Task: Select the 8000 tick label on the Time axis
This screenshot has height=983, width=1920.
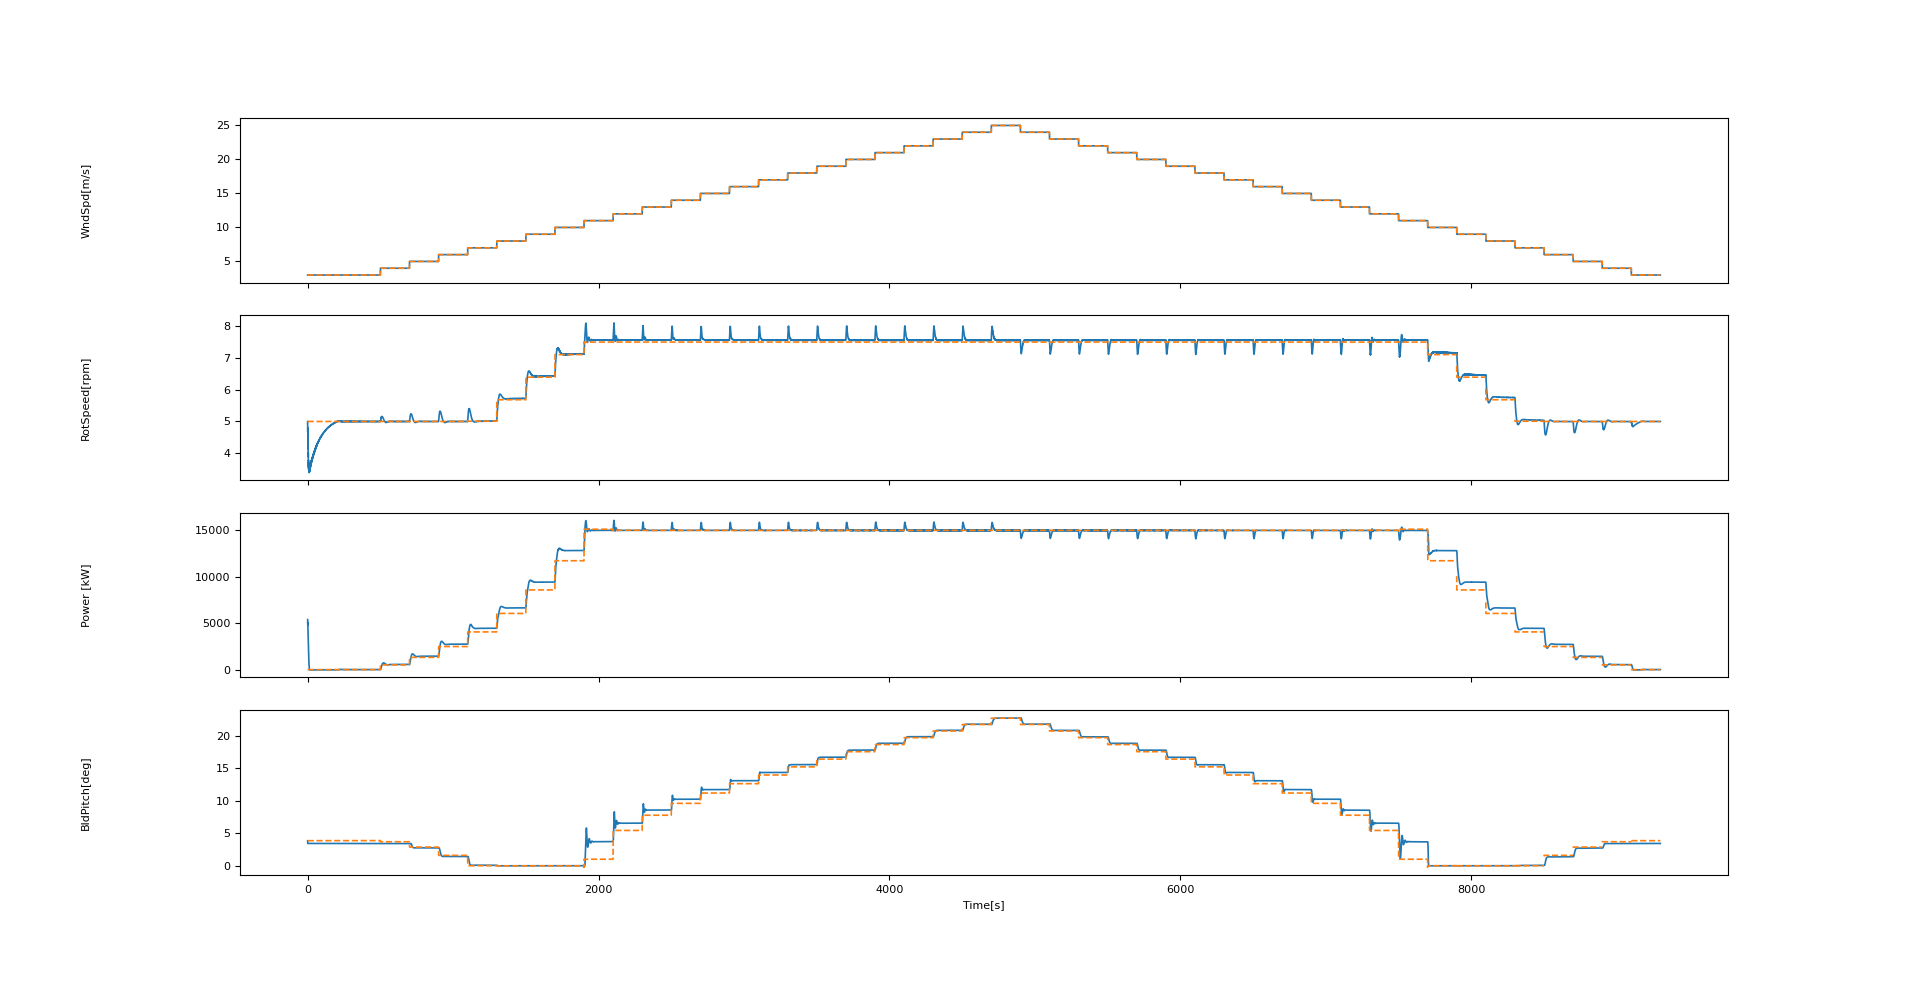Action: point(1471,886)
